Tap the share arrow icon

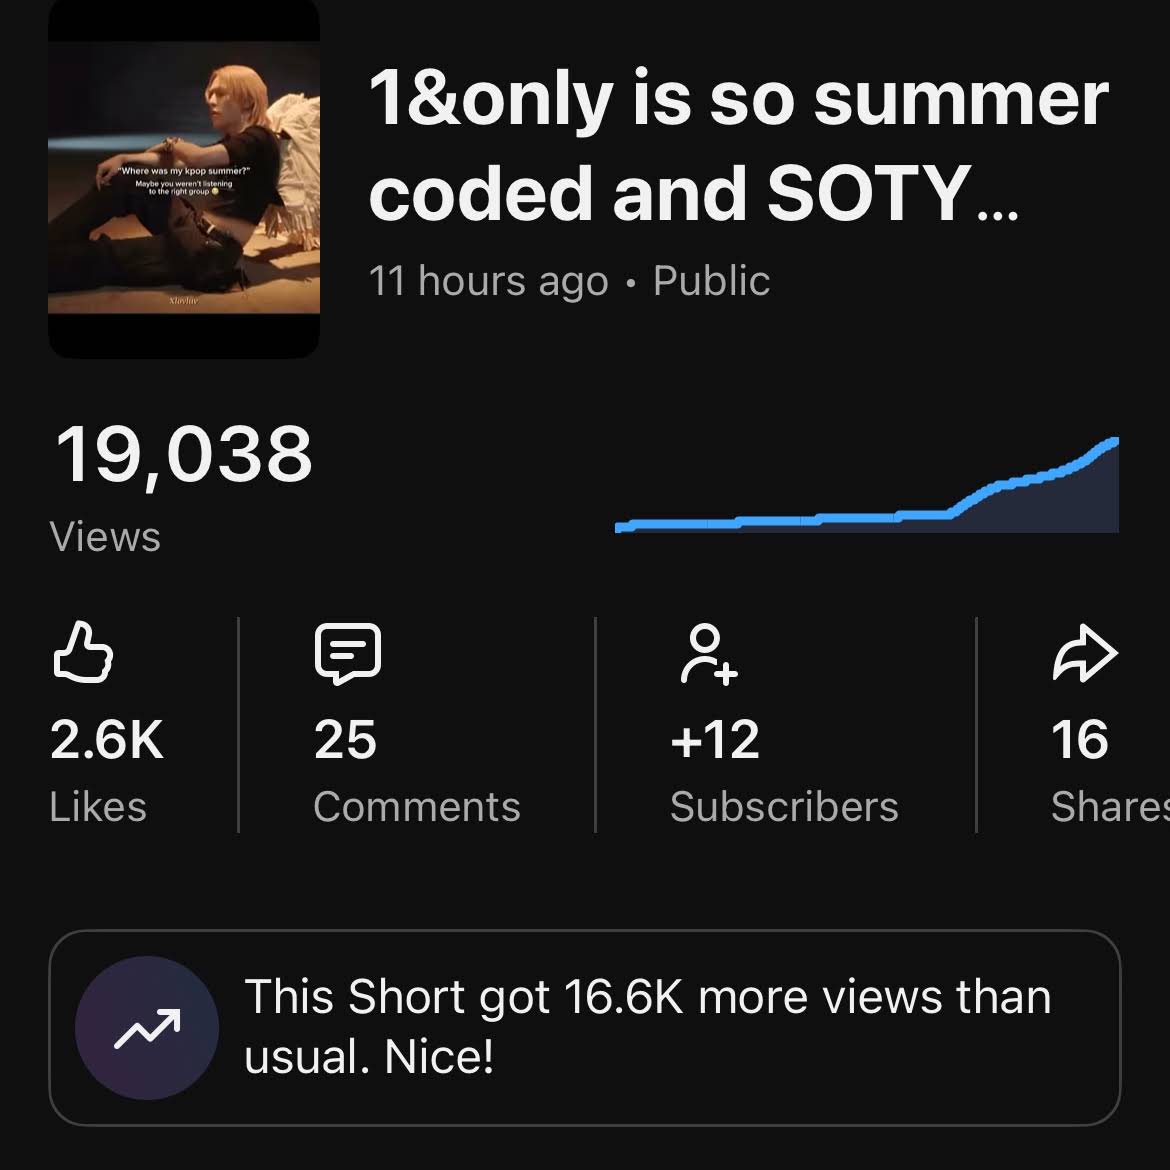(x=1085, y=653)
